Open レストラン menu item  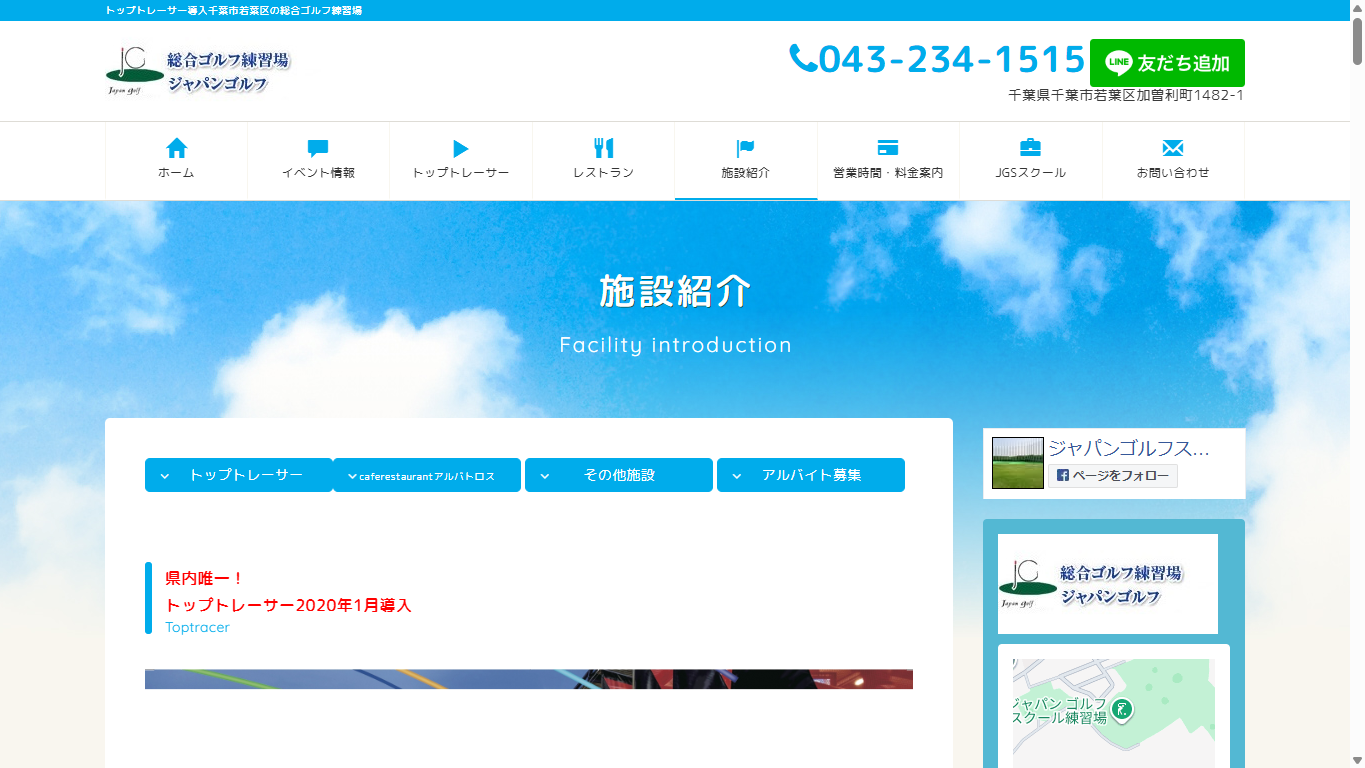coord(603,161)
